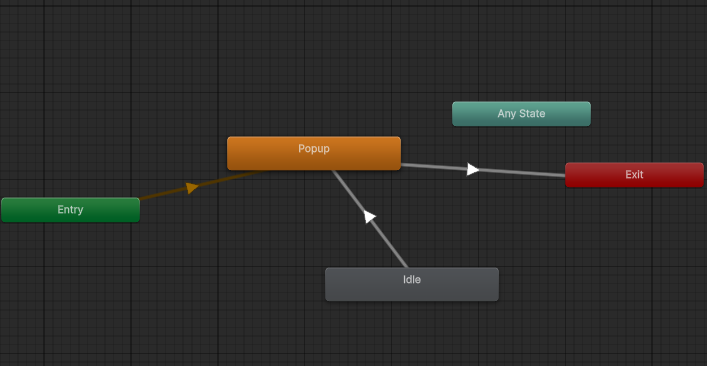
Task: Click the white arrowhead on Popup-to-Exit transition
Action: pyautogui.click(x=472, y=169)
